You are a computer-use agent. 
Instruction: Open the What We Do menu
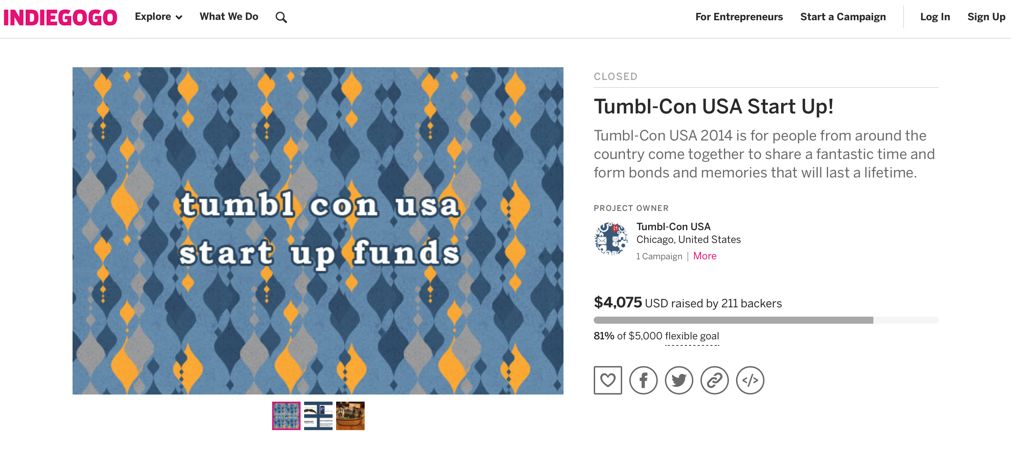229,17
